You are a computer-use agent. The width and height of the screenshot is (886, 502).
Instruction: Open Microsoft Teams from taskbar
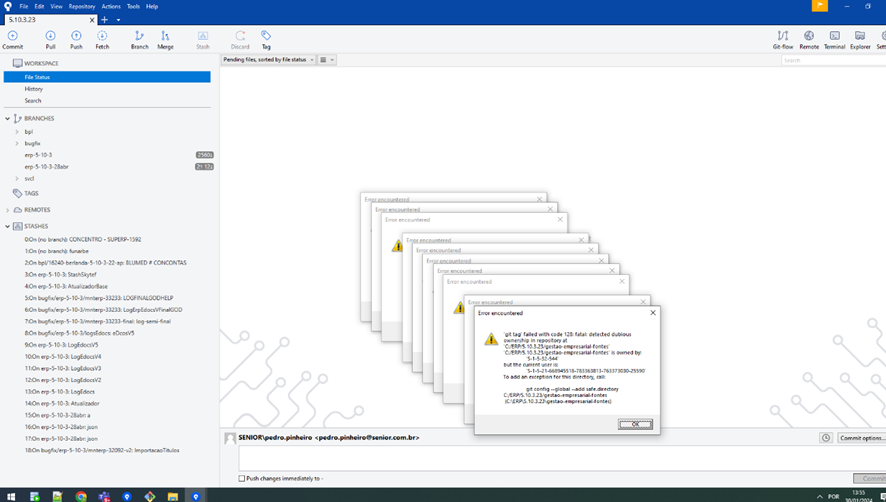104,496
